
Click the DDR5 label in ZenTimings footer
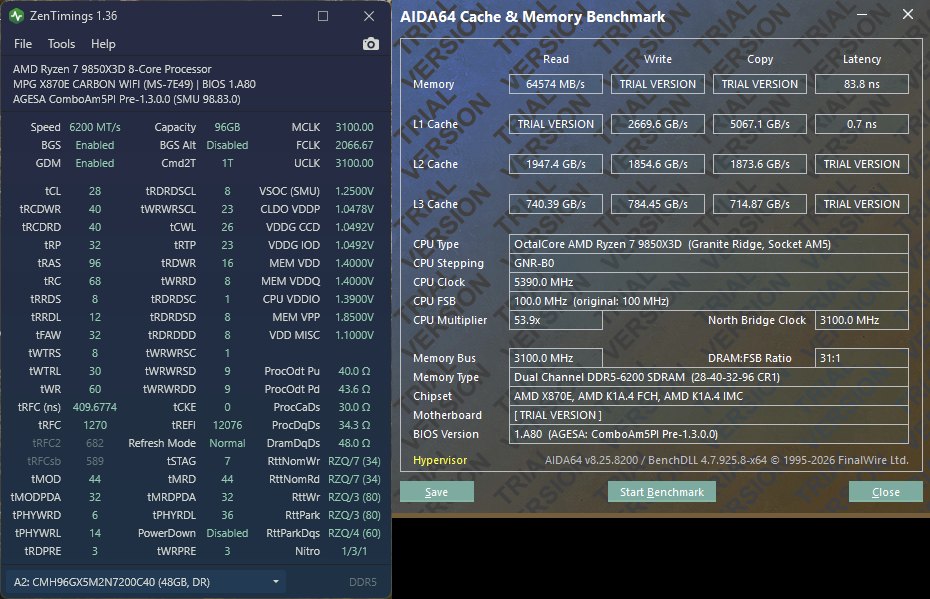pyautogui.click(x=362, y=582)
